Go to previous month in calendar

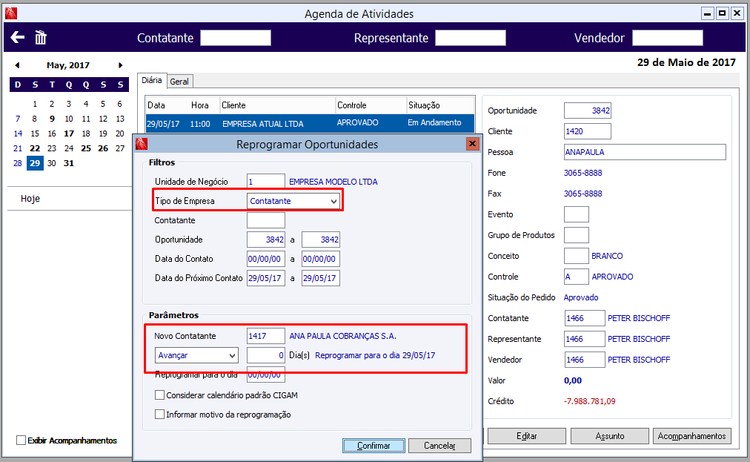(x=17, y=65)
